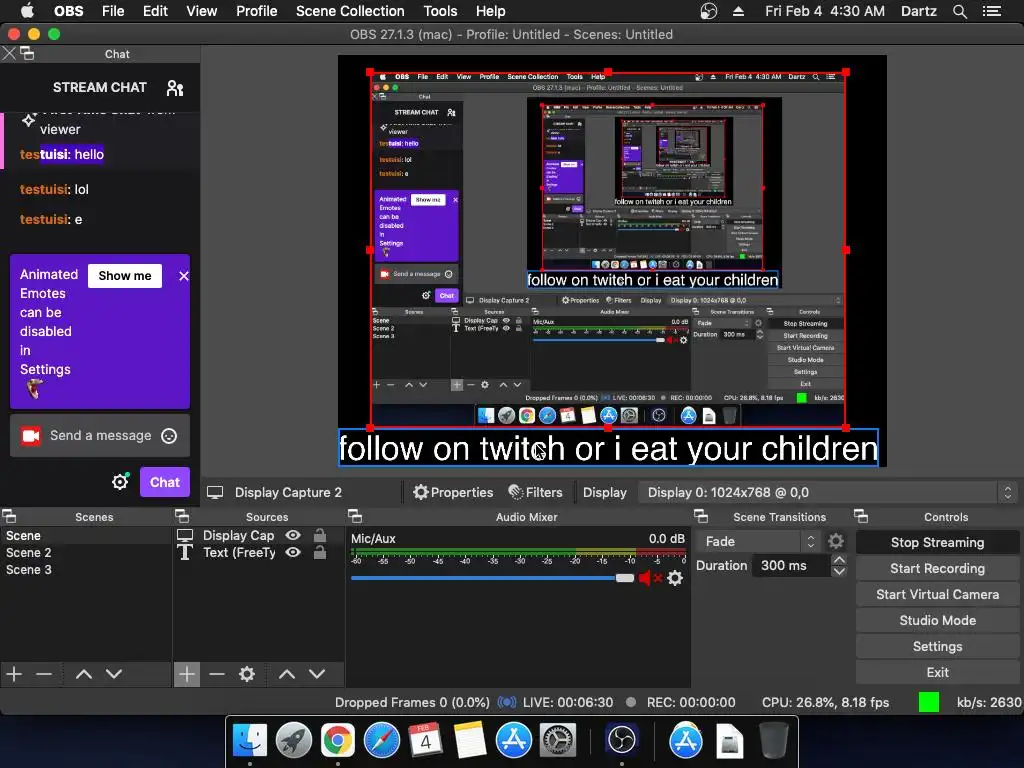Move source up arrow in Sources panel
1024x768 pixels.
(x=287, y=674)
